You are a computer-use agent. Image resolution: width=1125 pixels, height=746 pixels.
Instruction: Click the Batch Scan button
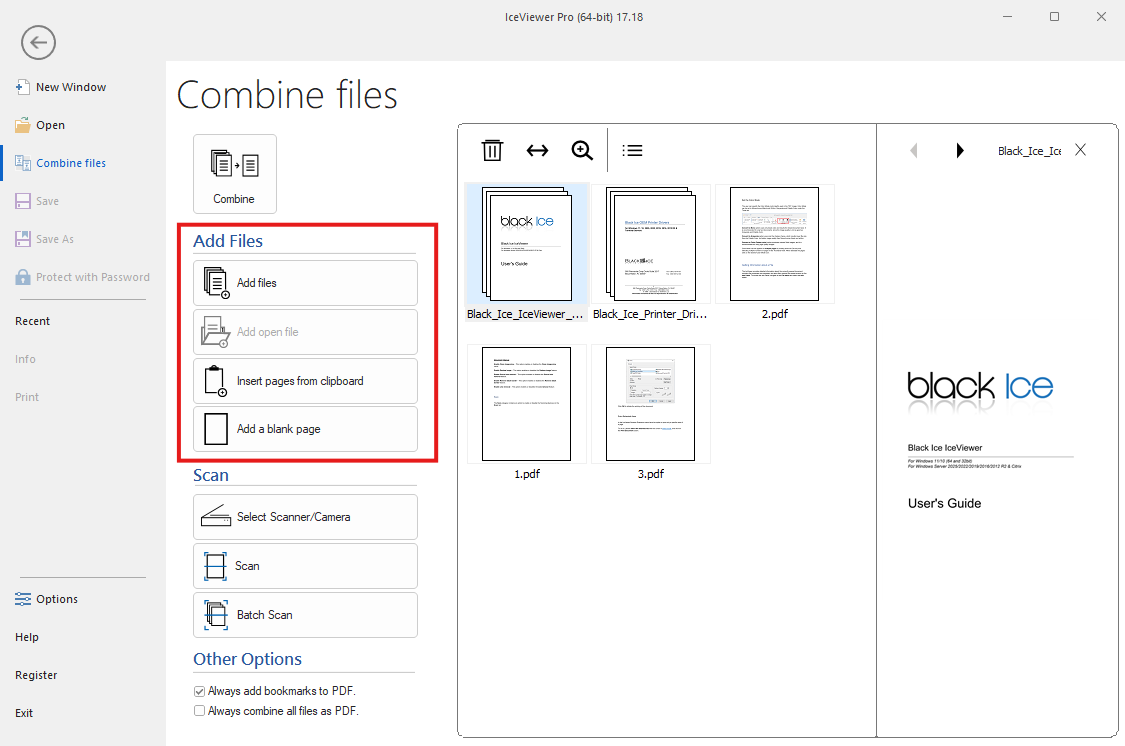305,615
